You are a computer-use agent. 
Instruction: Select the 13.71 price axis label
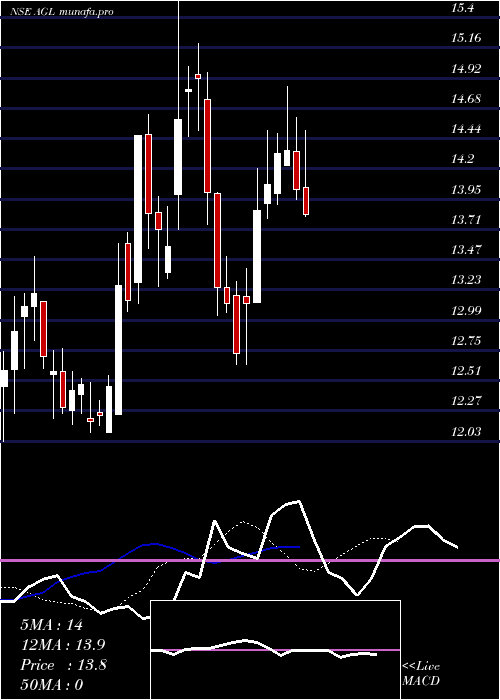[x=466, y=220]
